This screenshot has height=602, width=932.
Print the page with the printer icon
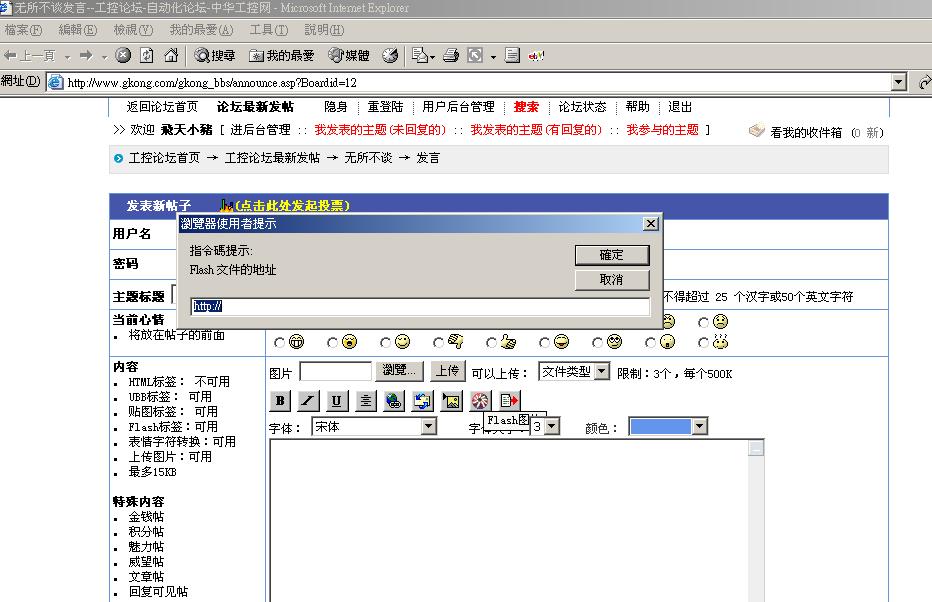coord(451,56)
